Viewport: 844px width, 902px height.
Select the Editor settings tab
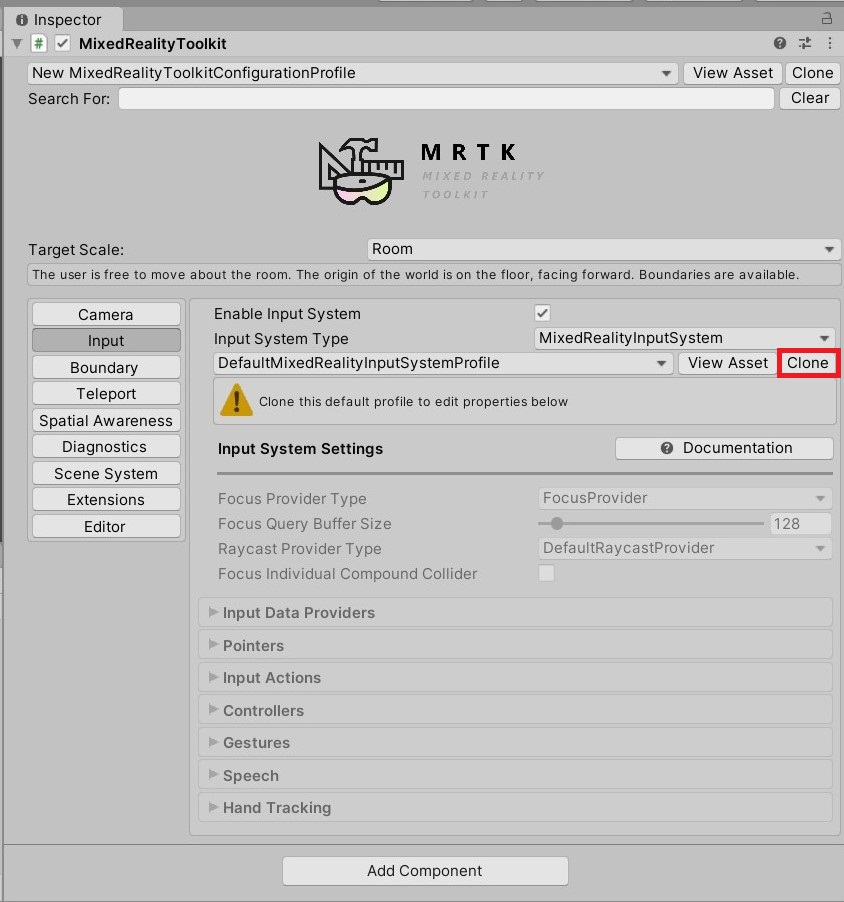[106, 526]
